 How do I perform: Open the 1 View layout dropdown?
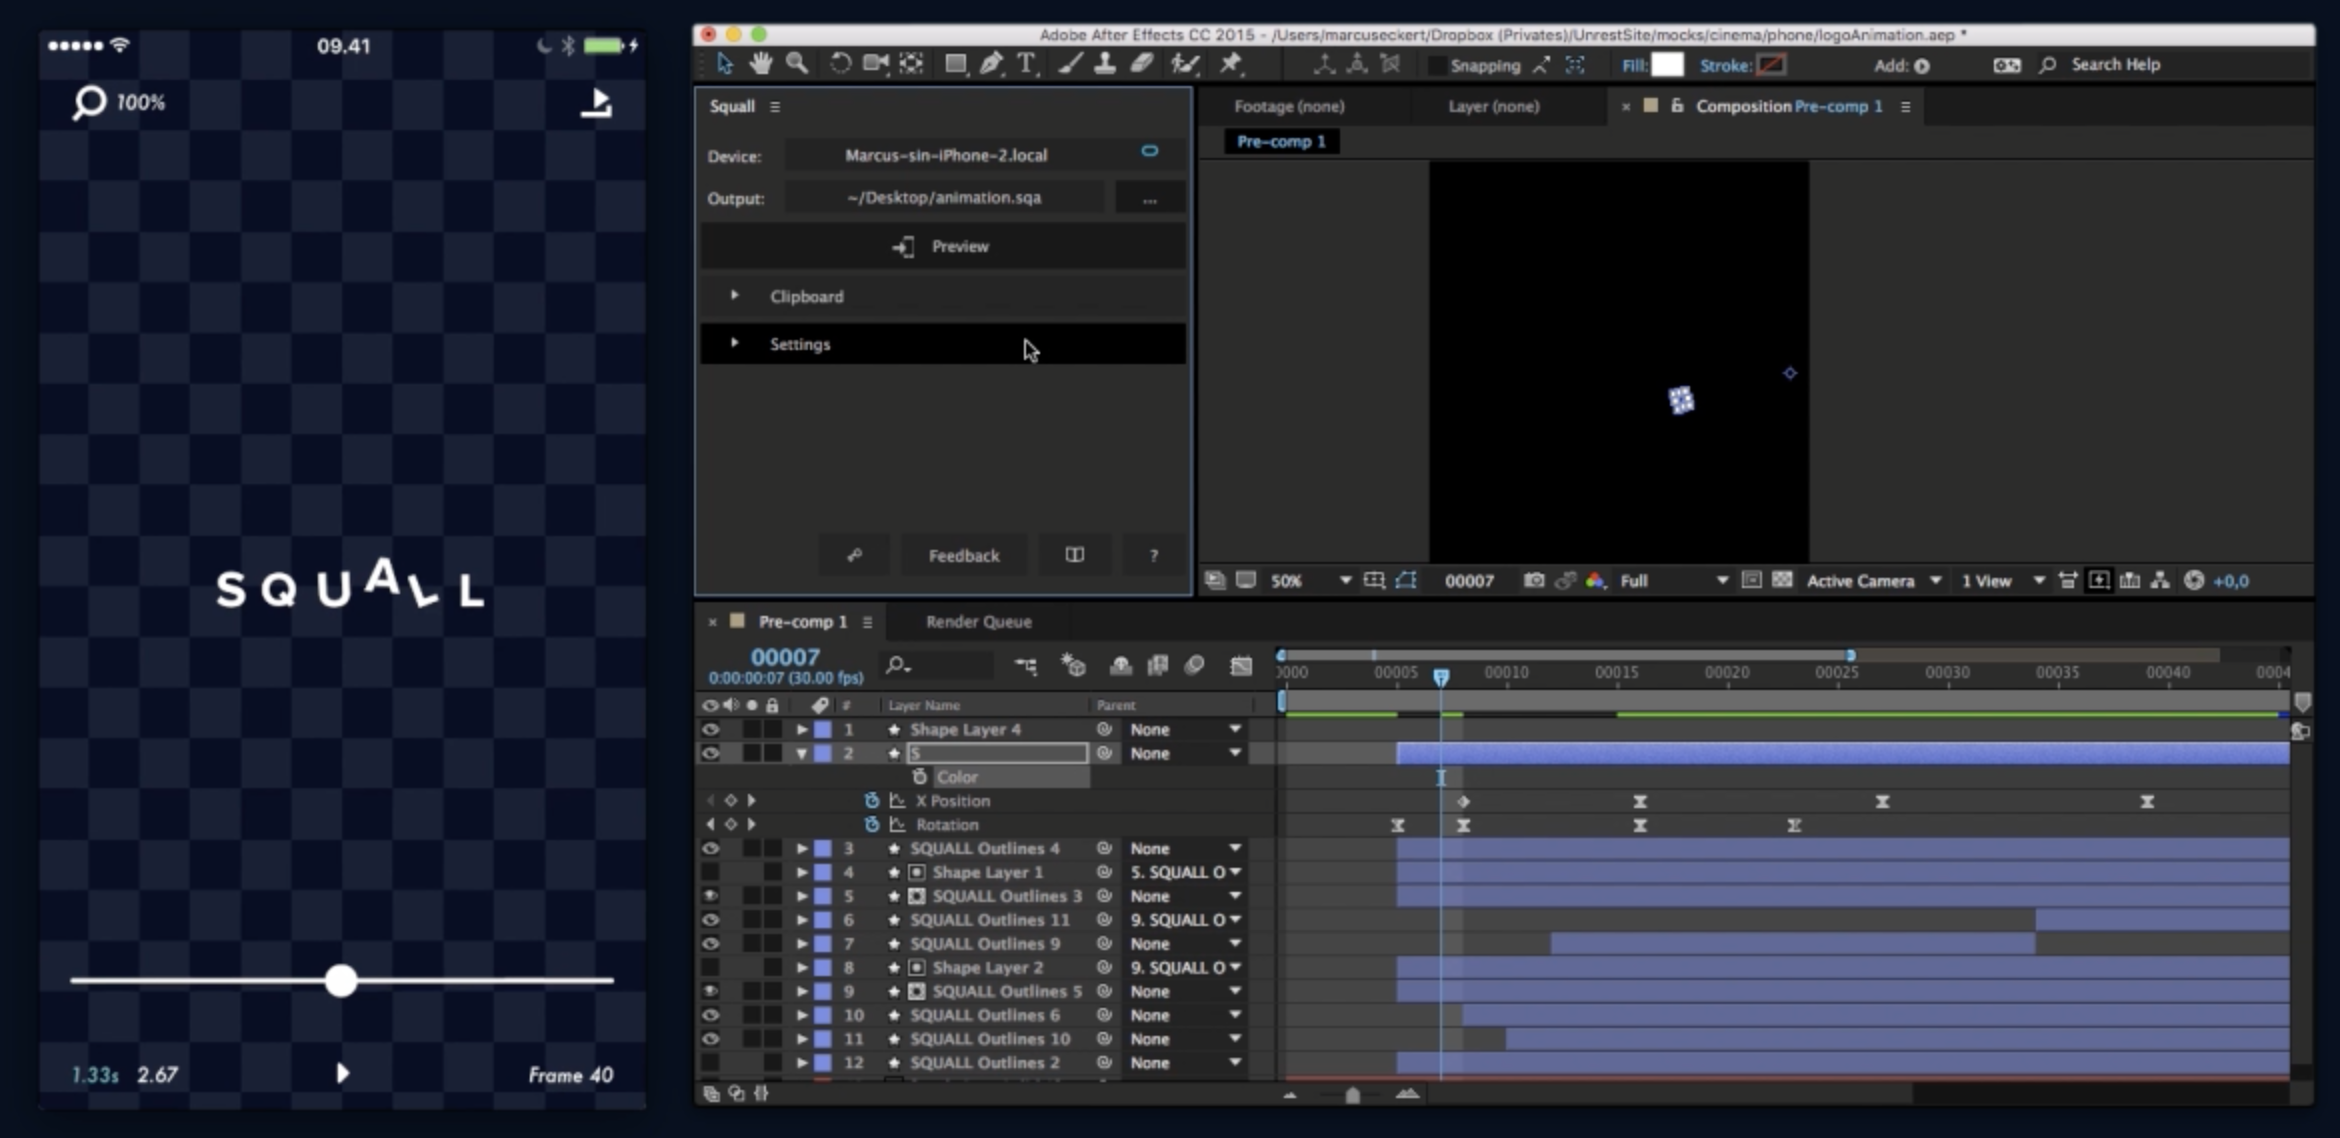pyautogui.click(x=2003, y=581)
